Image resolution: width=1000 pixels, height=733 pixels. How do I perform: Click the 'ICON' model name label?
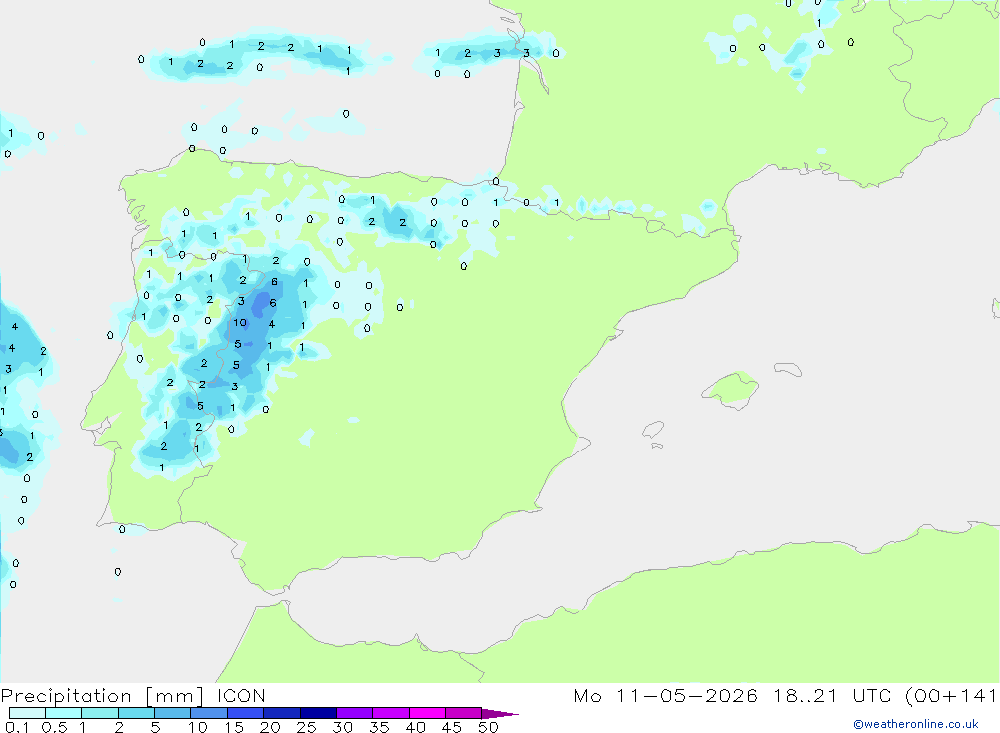tap(241, 696)
